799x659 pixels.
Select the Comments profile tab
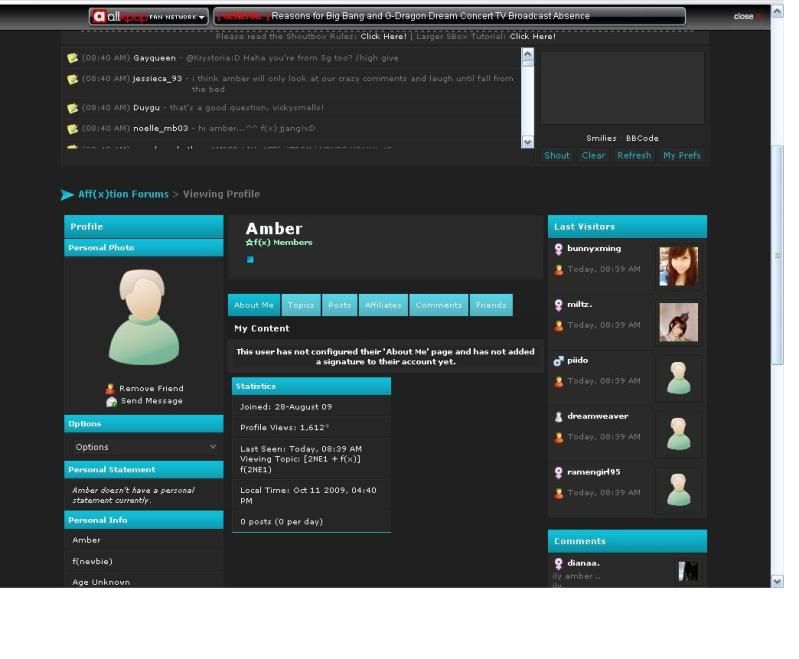(x=438, y=305)
